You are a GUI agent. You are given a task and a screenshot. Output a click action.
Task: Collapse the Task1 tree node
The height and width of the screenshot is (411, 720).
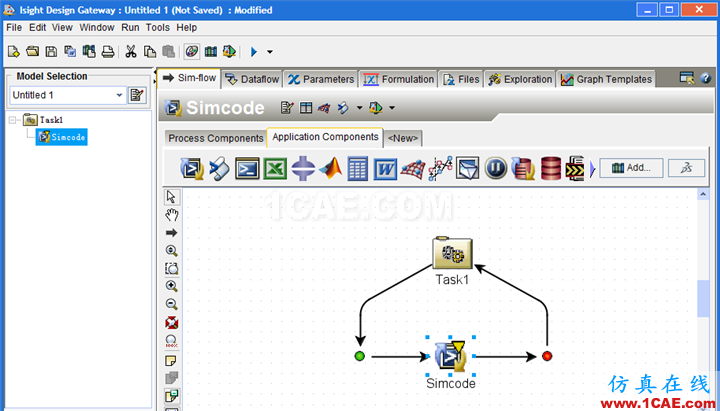[x=12, y=120]
